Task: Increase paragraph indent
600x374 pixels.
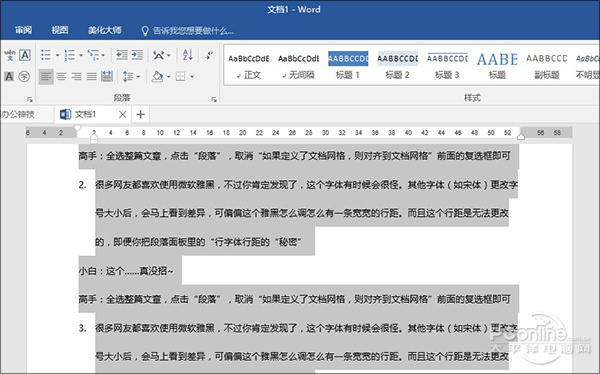Action: [137, 55]
